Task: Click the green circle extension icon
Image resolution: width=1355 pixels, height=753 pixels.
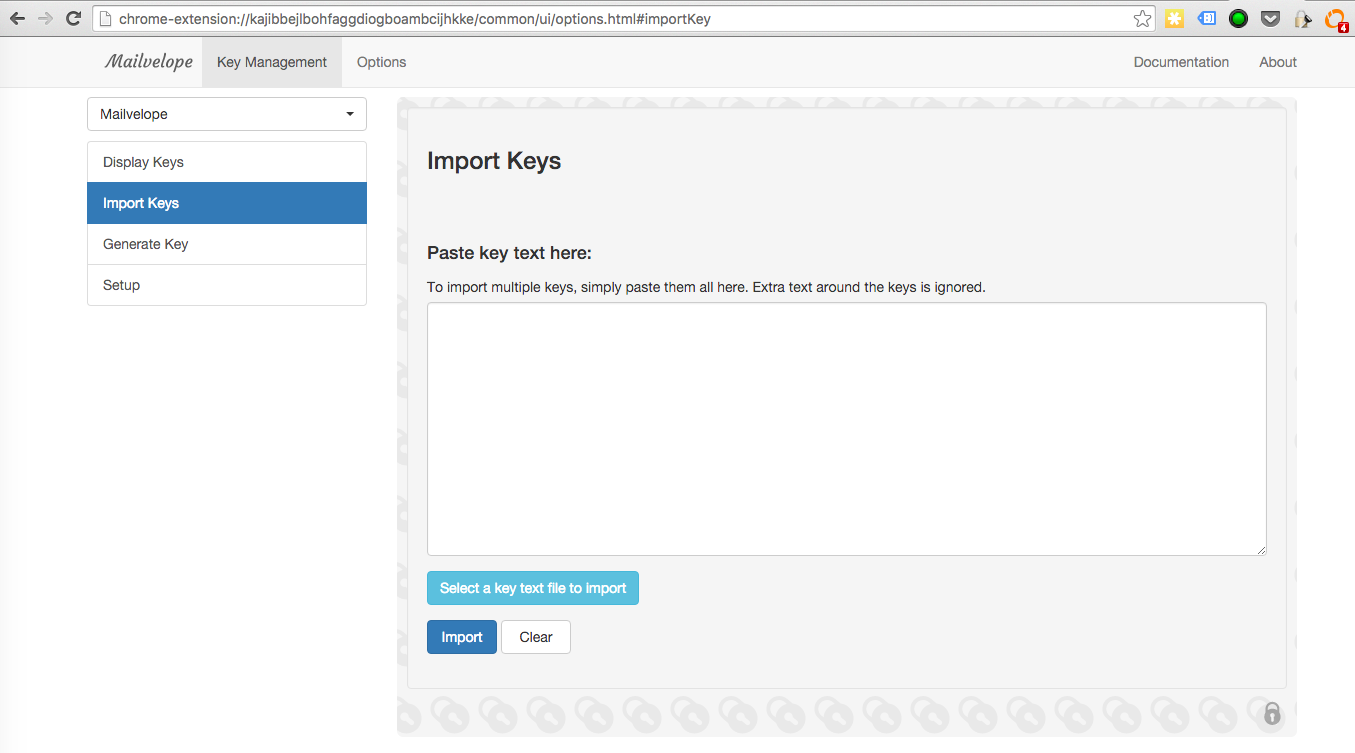Action: pyautogui.click(x=1238, y=18)
